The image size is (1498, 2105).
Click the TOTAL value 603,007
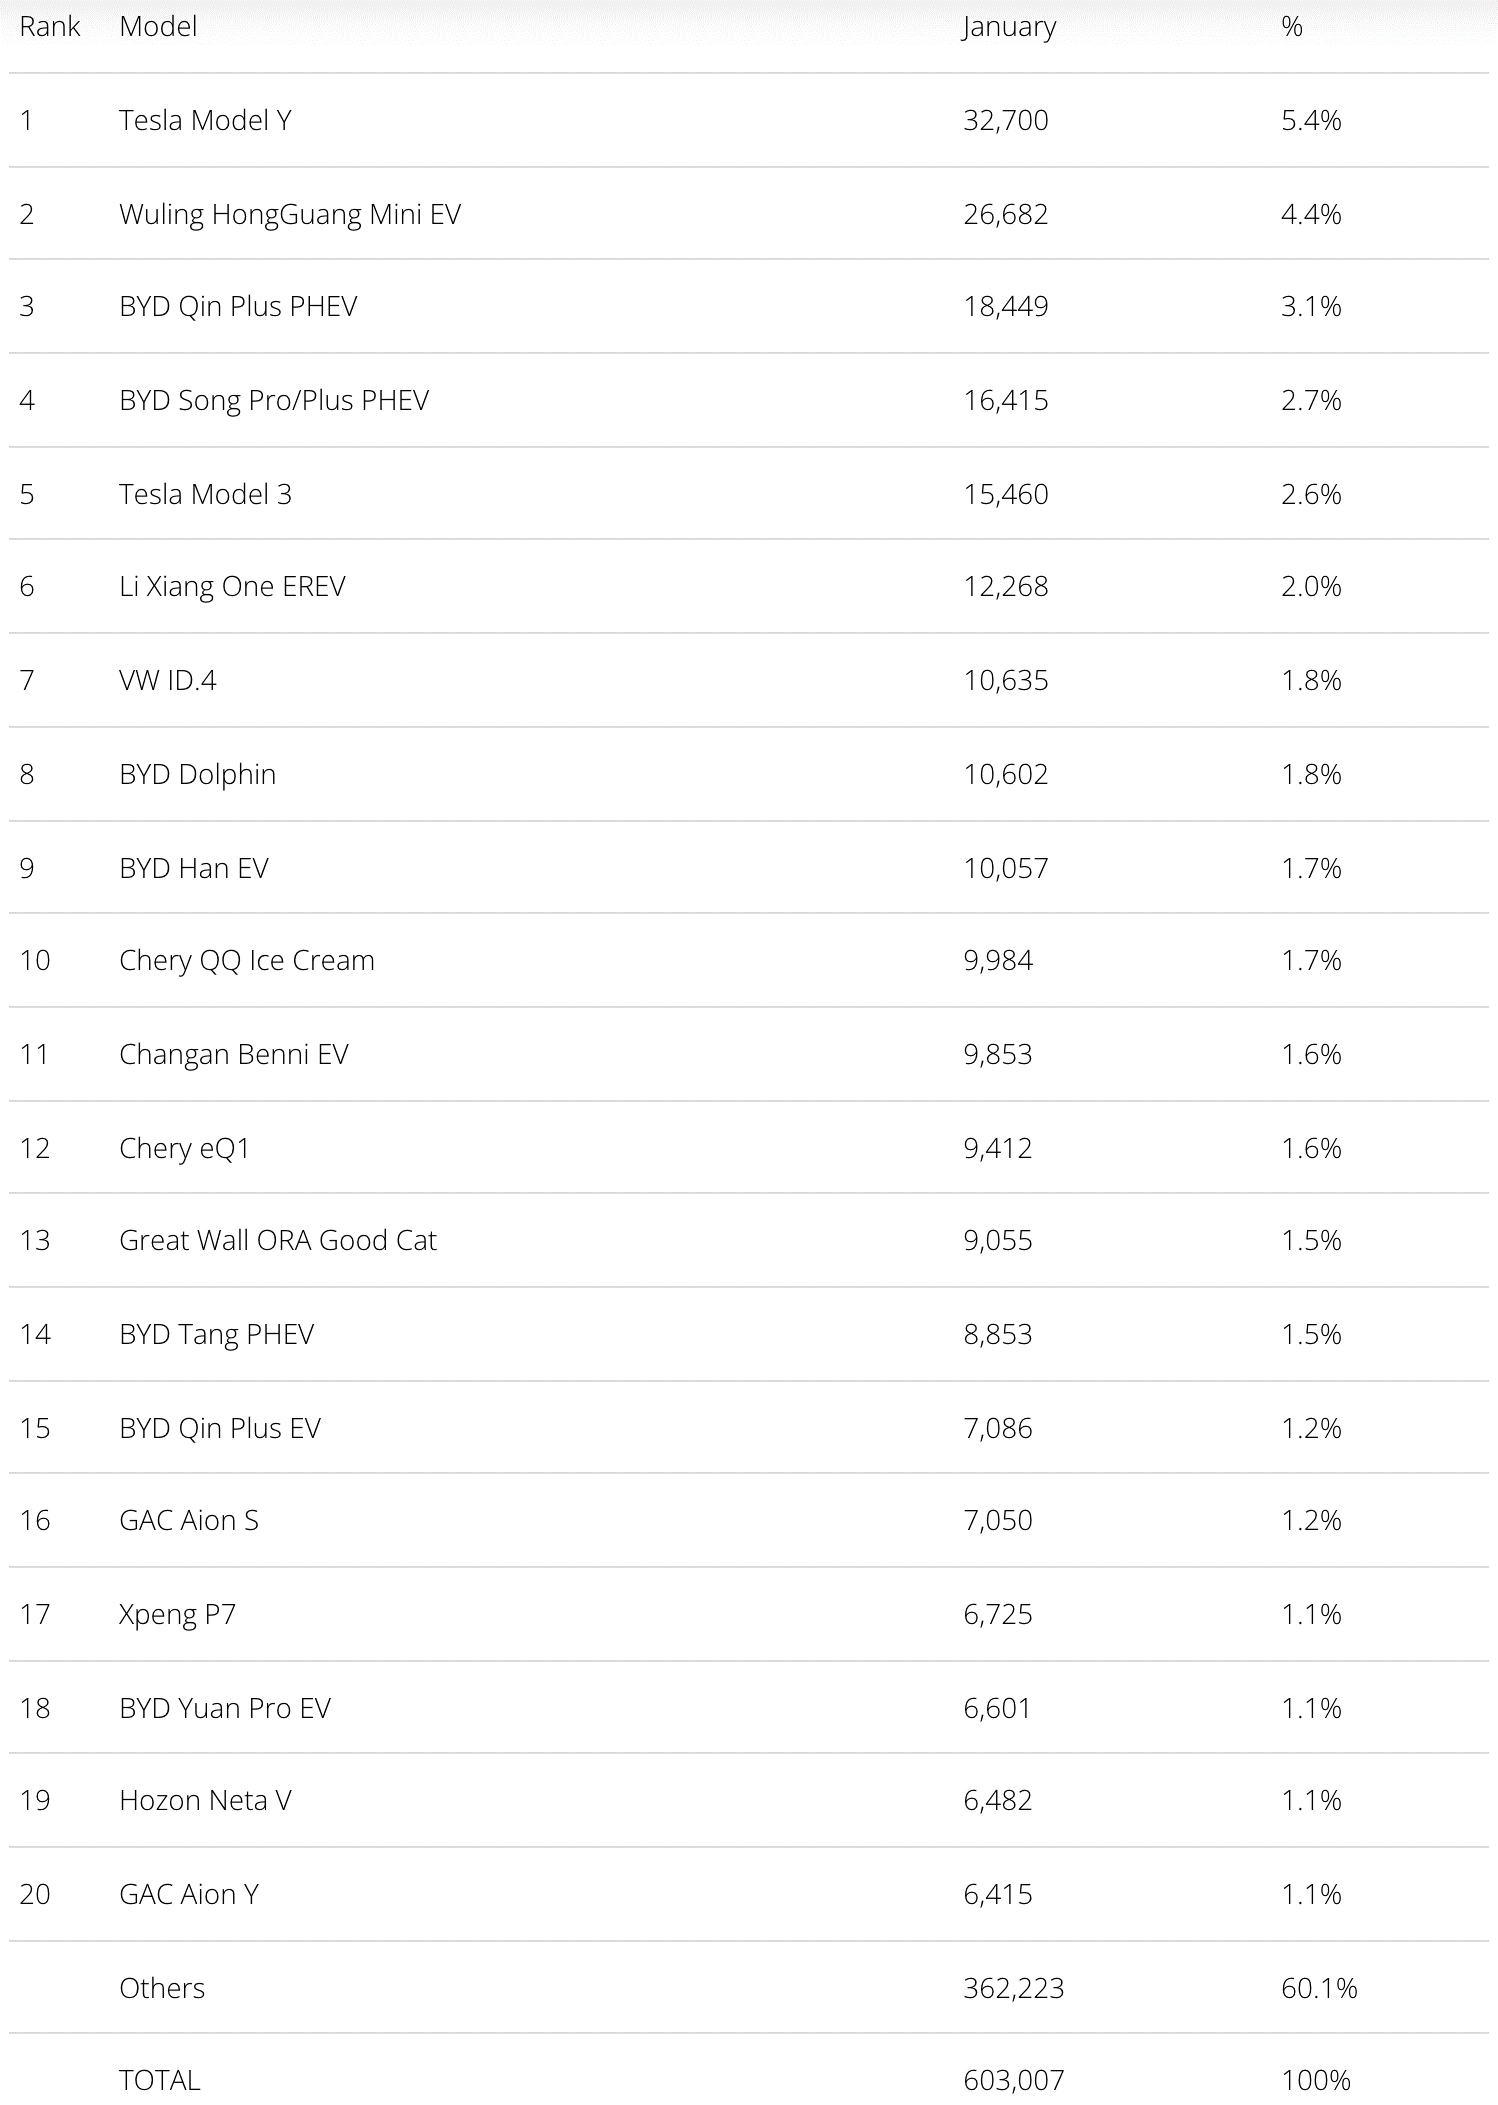point(1014,2080)
